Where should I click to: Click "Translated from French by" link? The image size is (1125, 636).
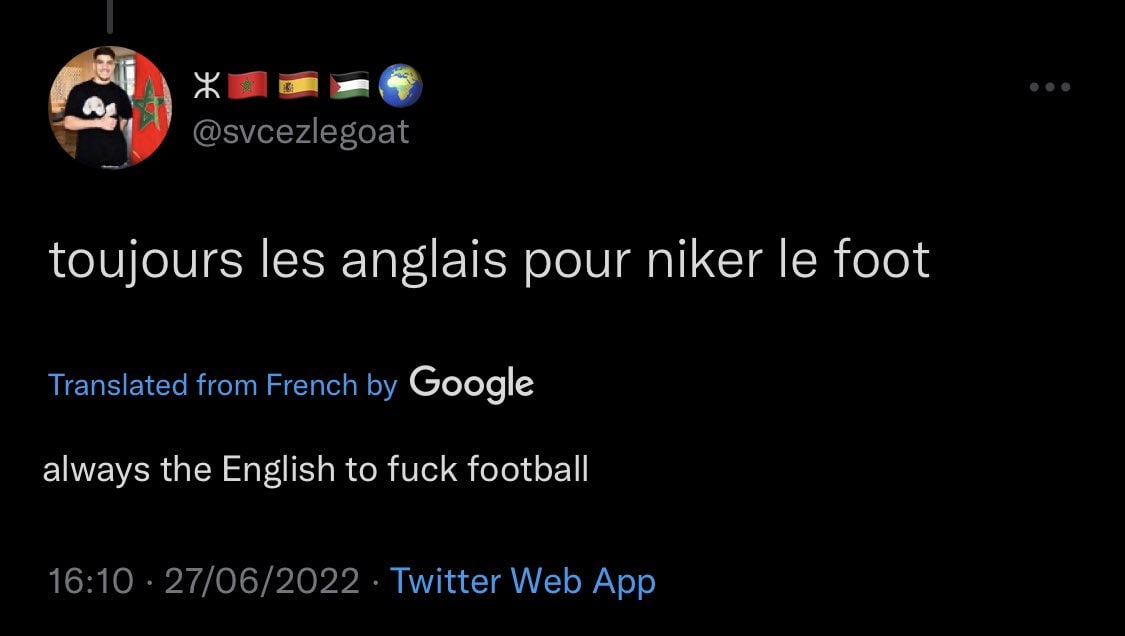coord(222,385)
